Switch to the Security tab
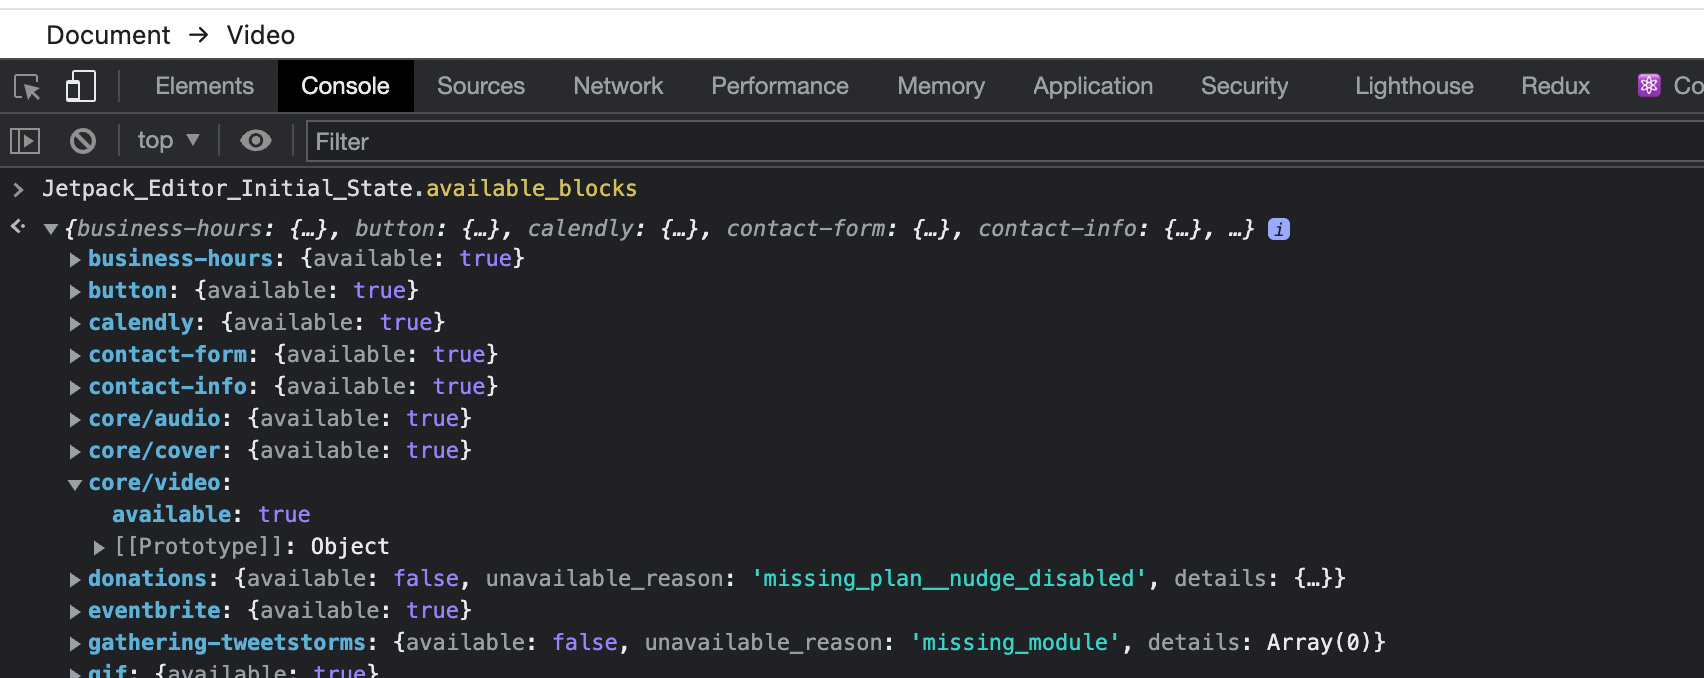Screen dimensions: 1704x678 pyautogui.click(x=1244, y=86)
